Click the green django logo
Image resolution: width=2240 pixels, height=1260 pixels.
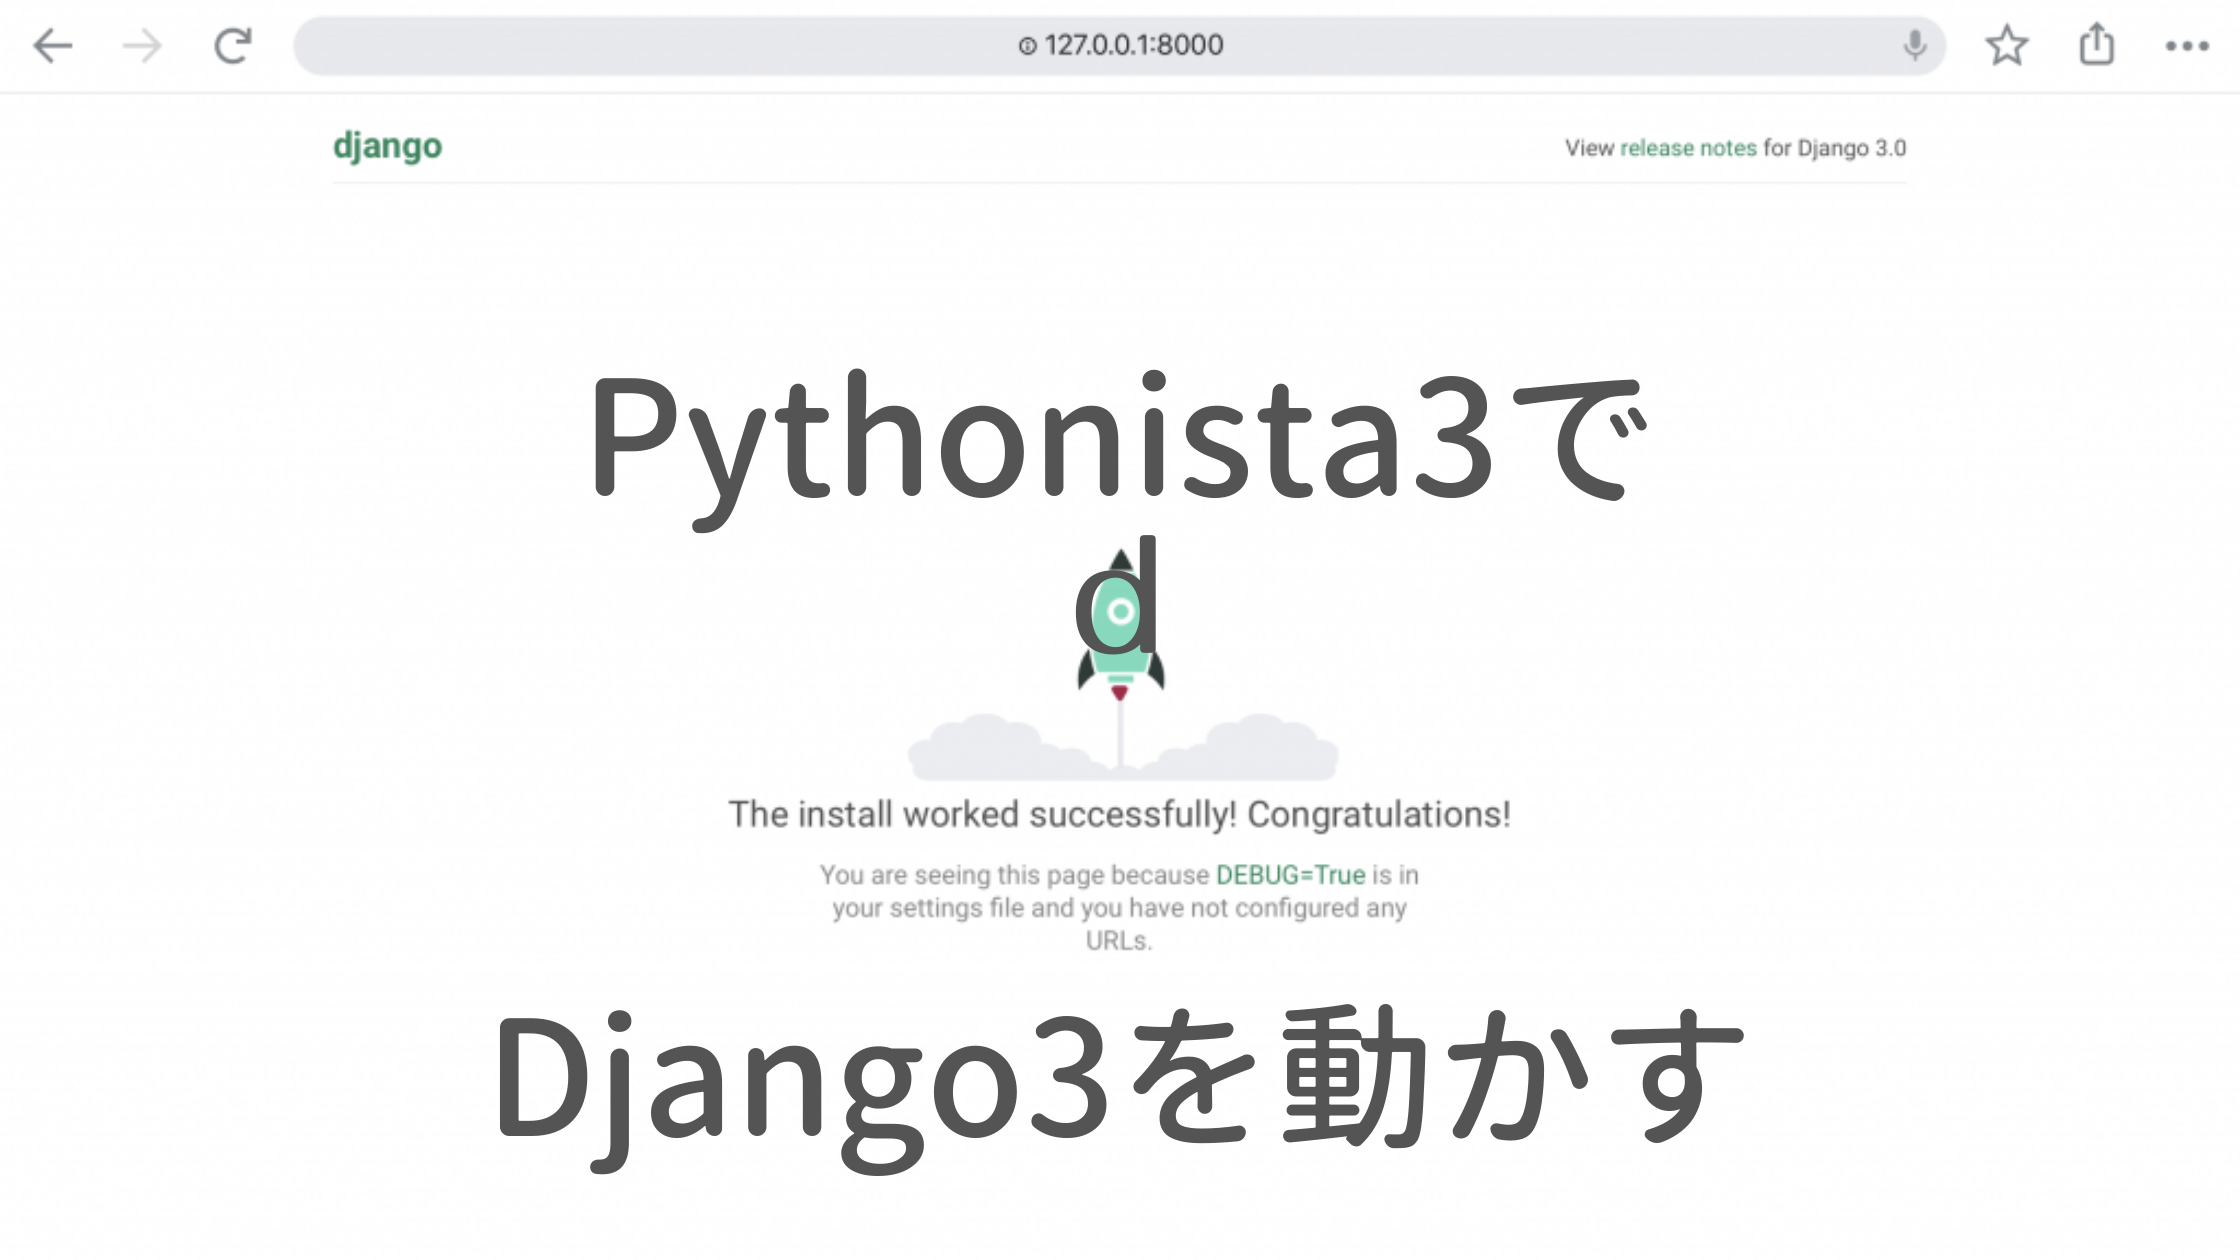pyautogui.click(x=388, y=146)
